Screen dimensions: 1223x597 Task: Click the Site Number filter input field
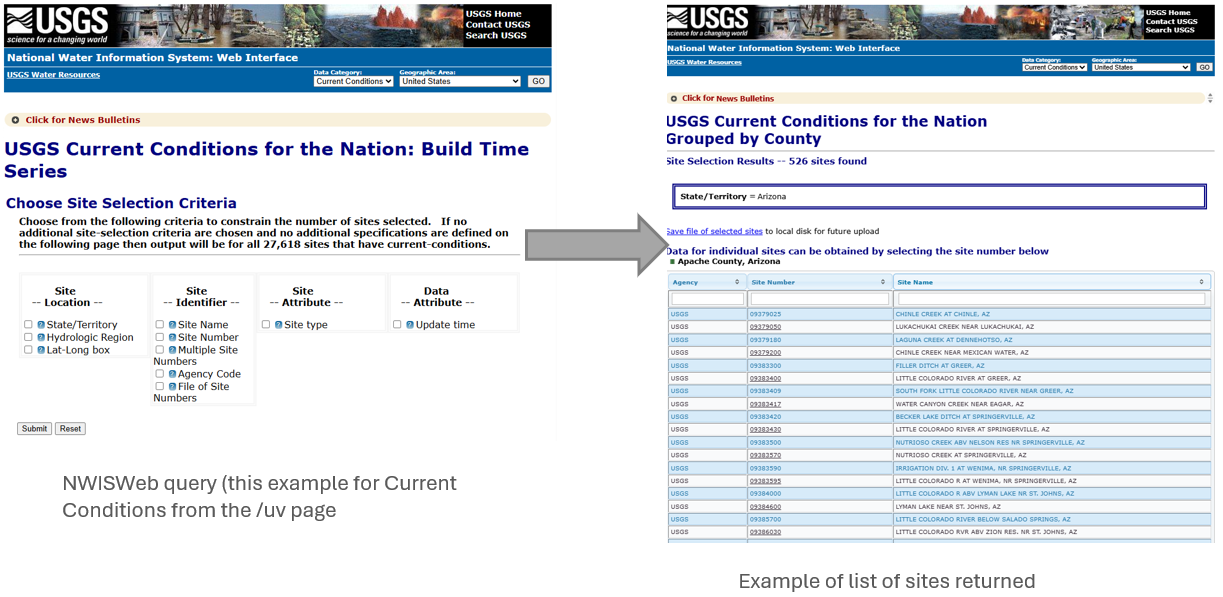[819, 299]
